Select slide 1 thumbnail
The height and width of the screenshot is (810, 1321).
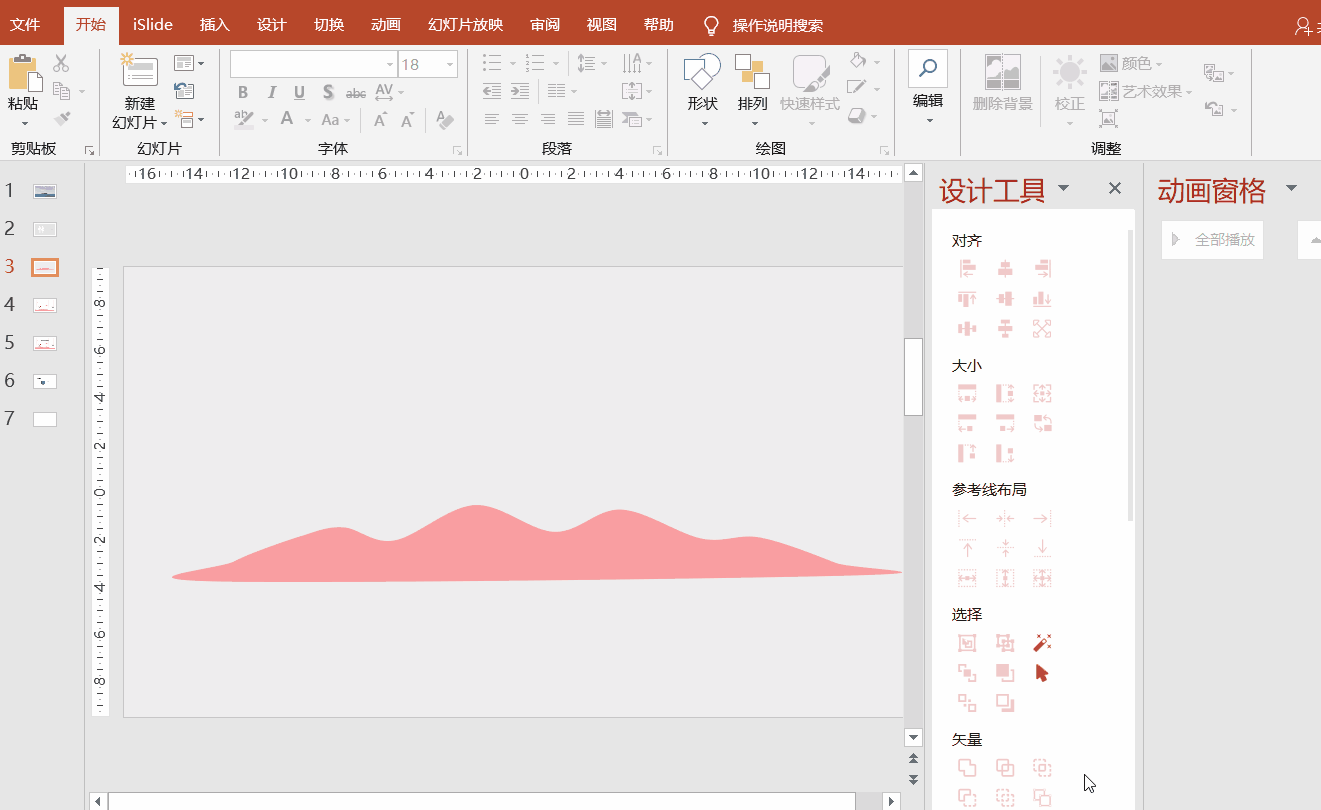tap(45, 191)
